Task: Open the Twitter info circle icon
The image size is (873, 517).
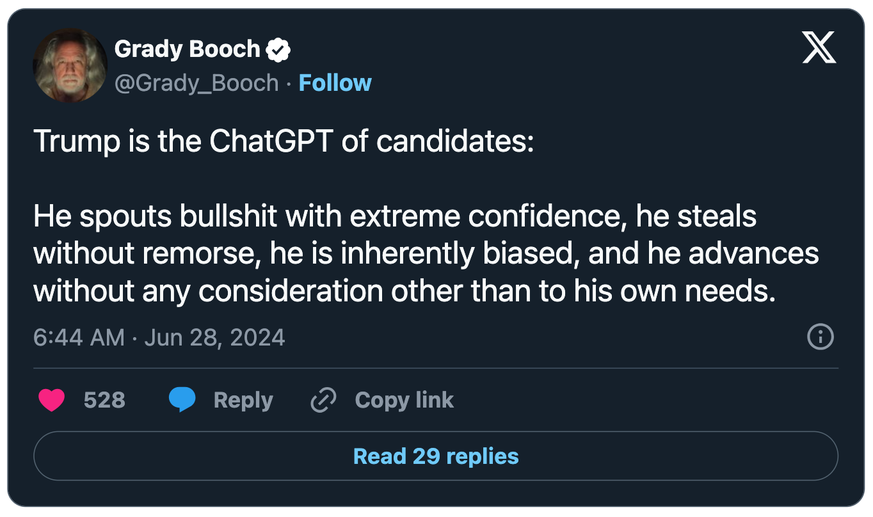Action: tap(820, 337)
